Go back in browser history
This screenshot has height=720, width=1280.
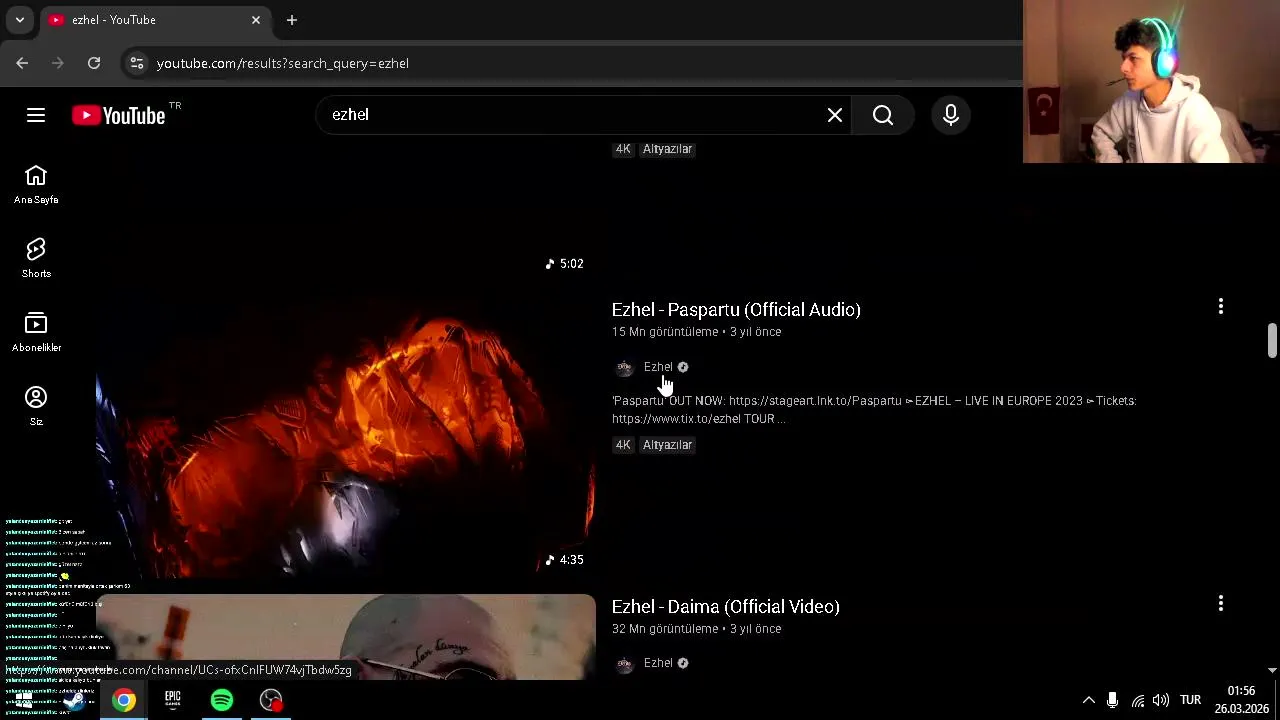pyautogui.click(x=22, y=63)
